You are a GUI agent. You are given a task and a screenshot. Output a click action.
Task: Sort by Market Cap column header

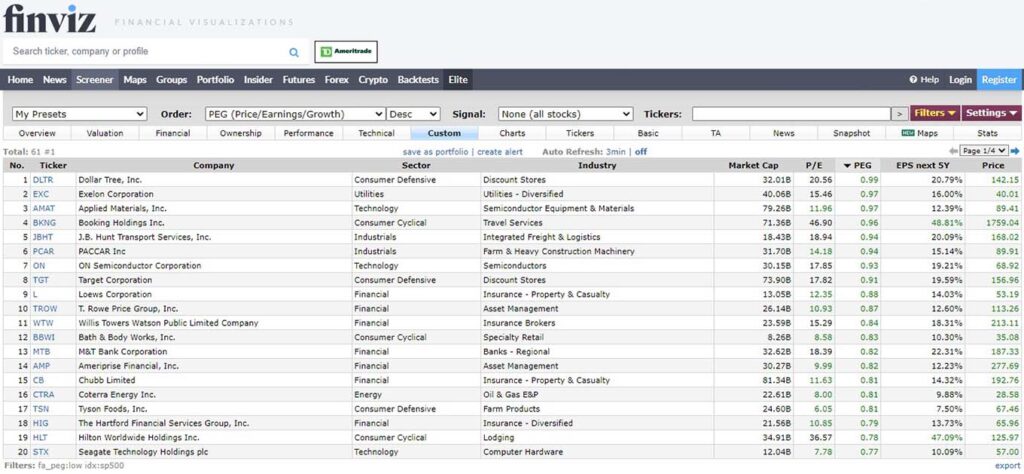[x=753, y=165]
